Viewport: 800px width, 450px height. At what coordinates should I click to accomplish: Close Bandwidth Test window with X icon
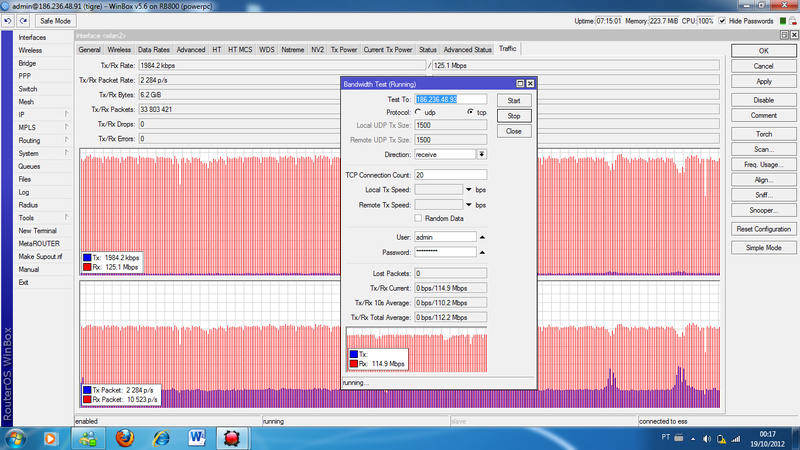(x=530, y=84)
